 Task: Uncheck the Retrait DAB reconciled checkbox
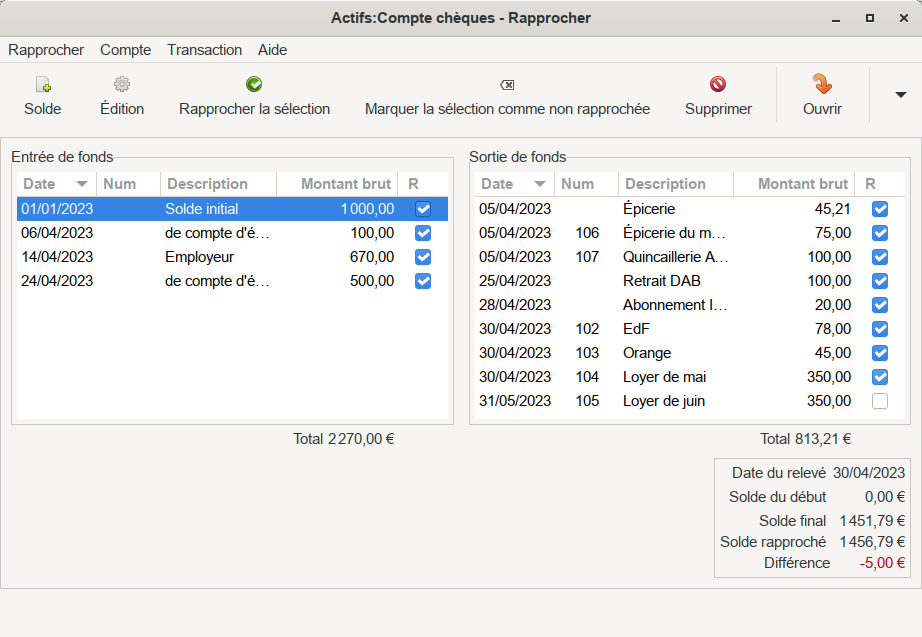tap(879, 281)
